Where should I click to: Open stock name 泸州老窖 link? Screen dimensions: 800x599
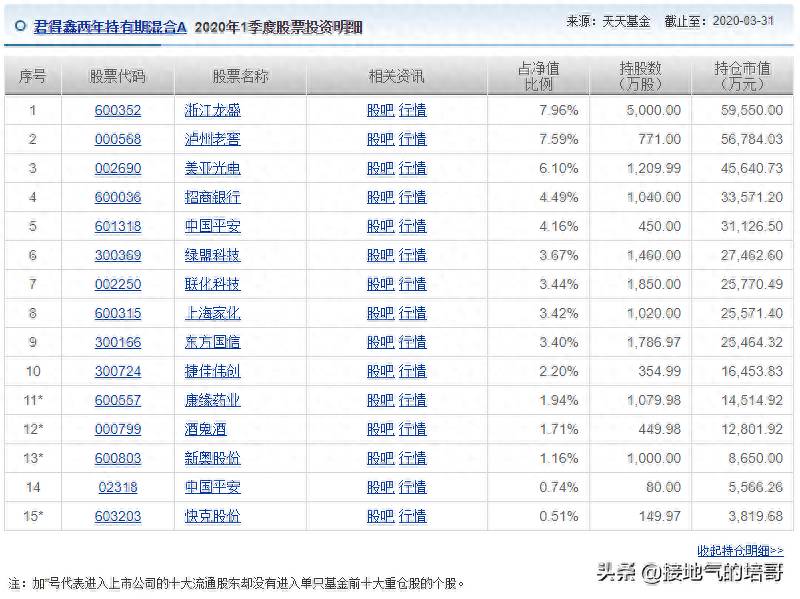coord(212,139)
